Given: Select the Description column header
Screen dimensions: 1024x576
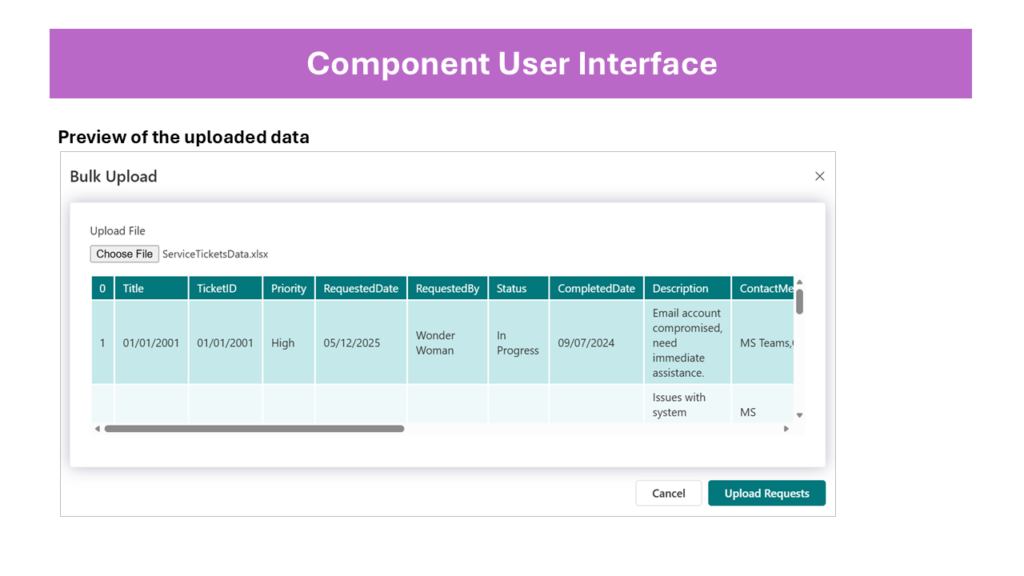Looking at the screenshot, I should [x=680, y=288].
